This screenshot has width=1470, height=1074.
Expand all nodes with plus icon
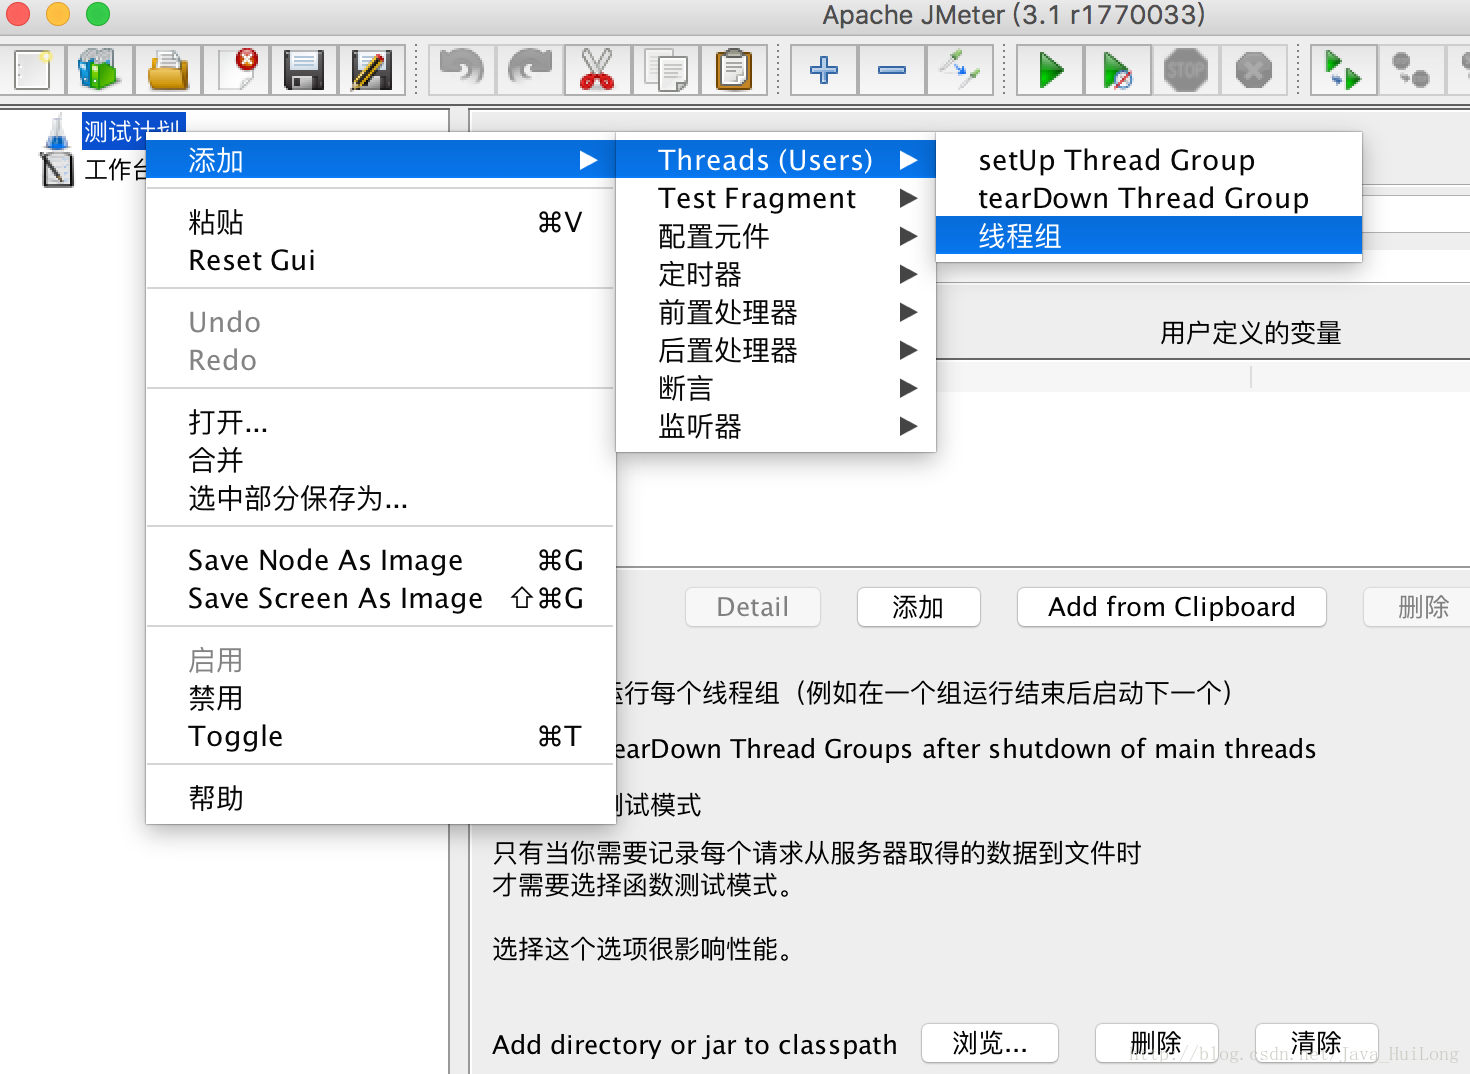pyautogui.click(x=824, y=70)
